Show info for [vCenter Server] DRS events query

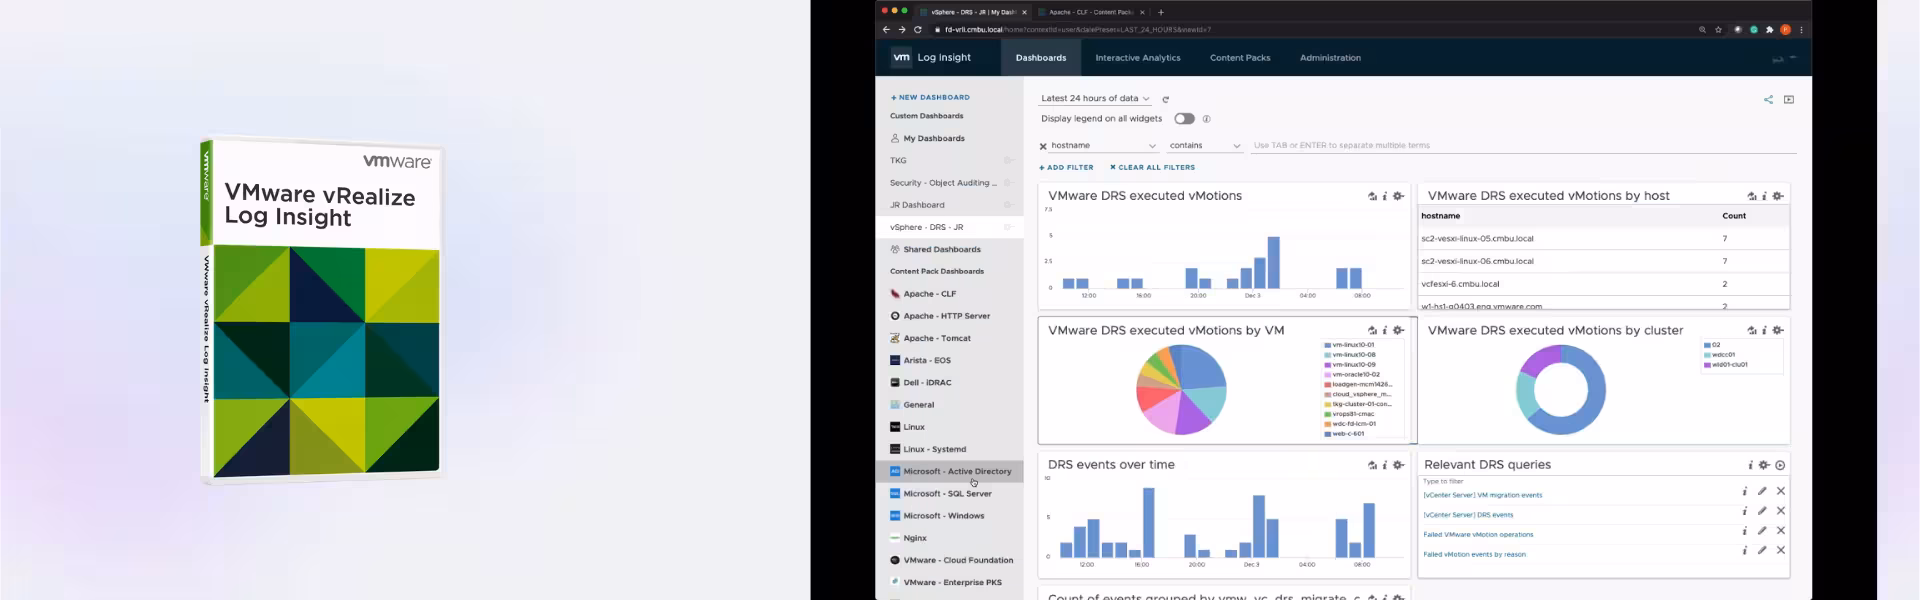coord(1745,511)
